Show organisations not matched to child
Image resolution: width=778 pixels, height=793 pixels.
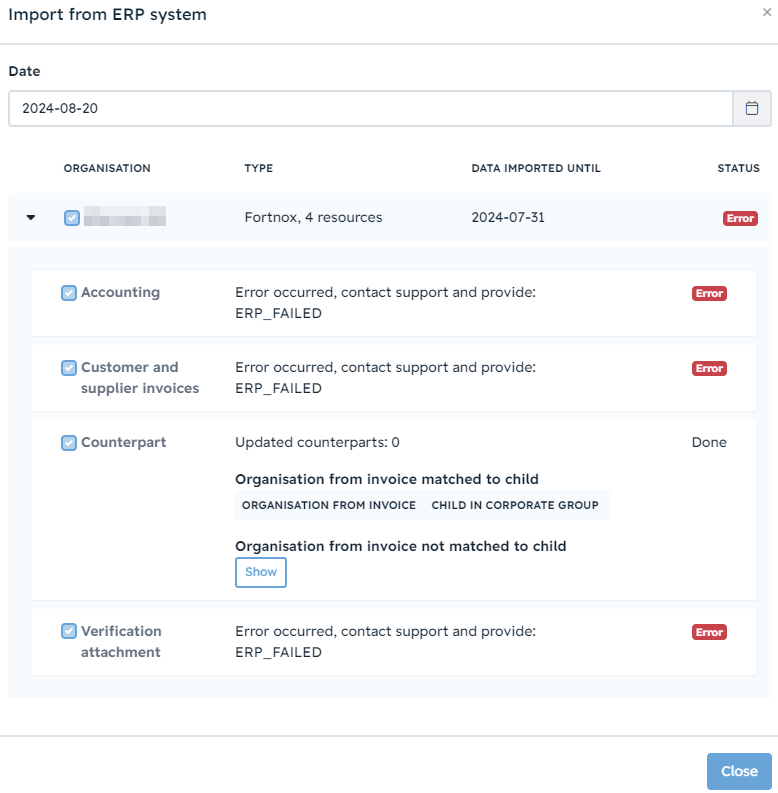pos(261,572)
